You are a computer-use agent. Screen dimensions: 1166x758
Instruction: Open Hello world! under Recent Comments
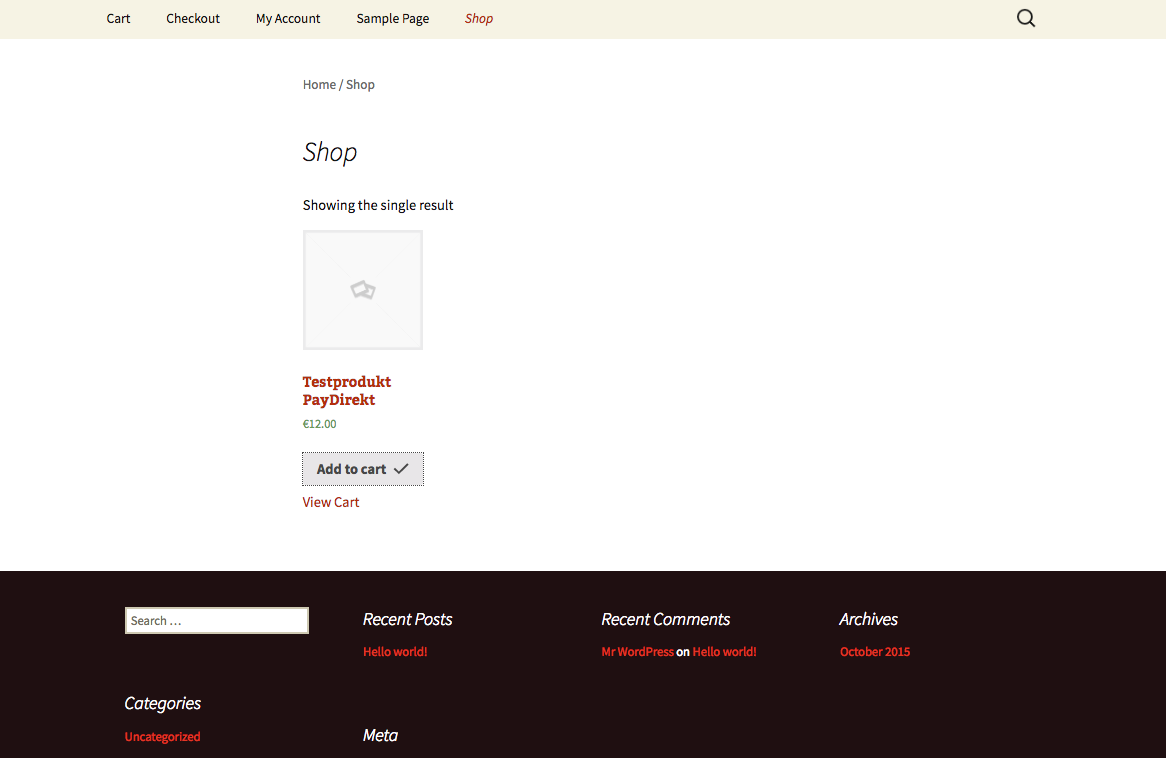point(724,652)
